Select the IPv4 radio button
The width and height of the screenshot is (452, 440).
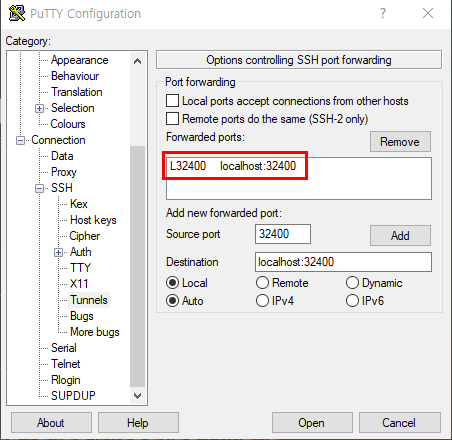pyautogui.click(x=262, y=301)
